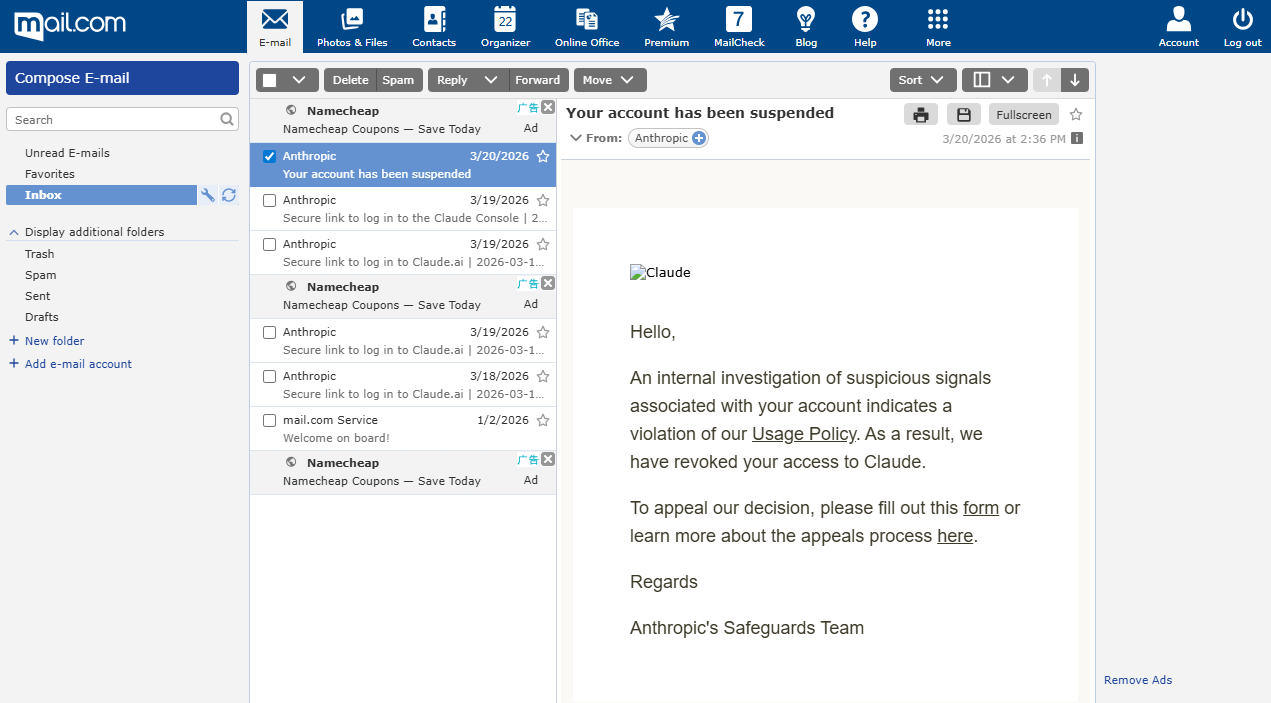Click the search magnifier icon
This screenshot has height=703, width=1271.
(228, 119)
